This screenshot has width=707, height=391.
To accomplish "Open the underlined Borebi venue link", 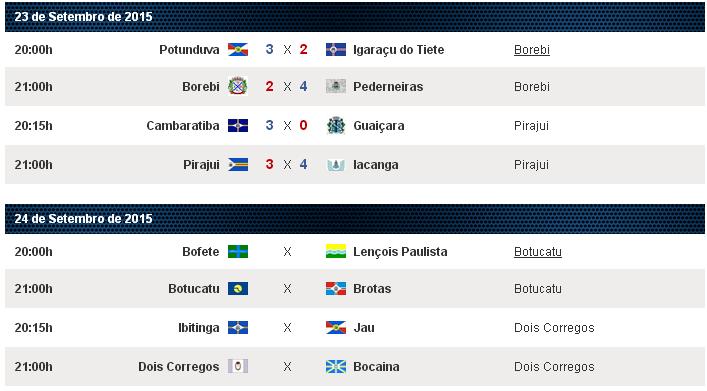I will point(532,50).
